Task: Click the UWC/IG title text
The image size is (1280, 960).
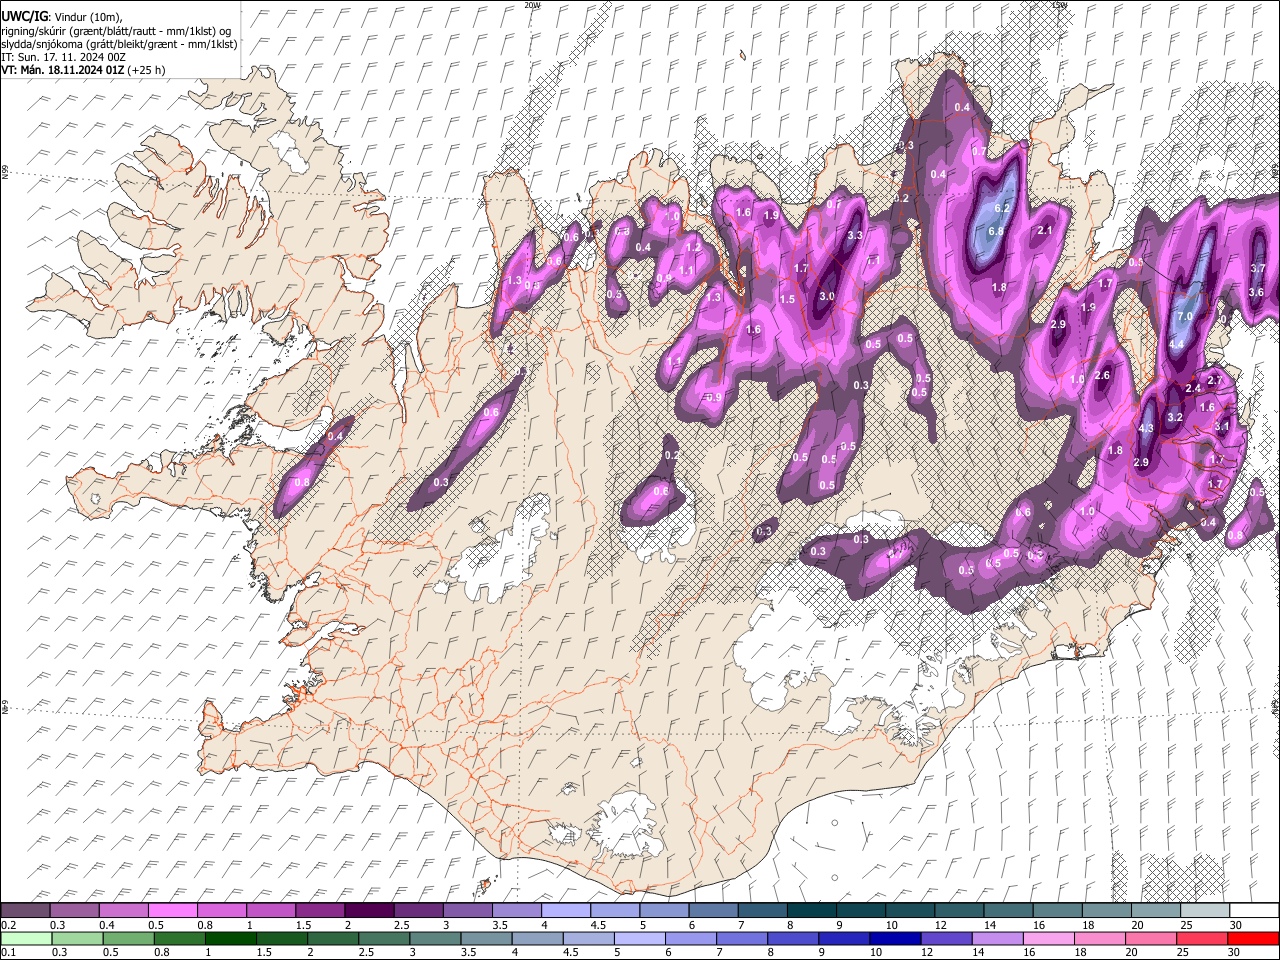Action: [25, 16]
